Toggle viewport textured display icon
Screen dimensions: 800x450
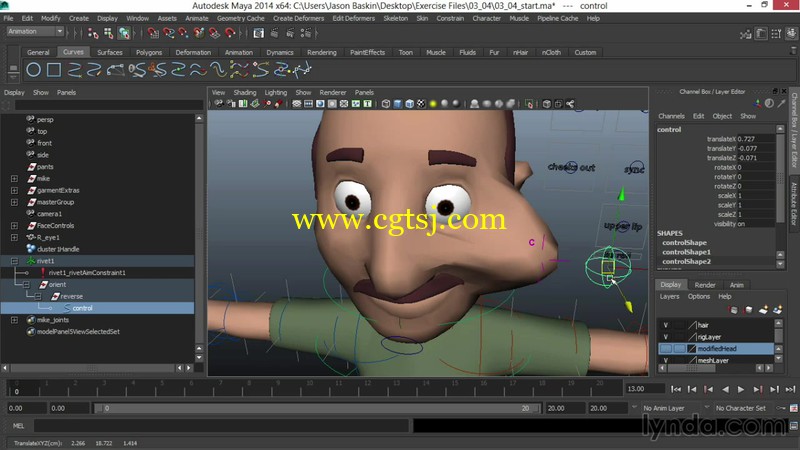[x=421, y=104]
